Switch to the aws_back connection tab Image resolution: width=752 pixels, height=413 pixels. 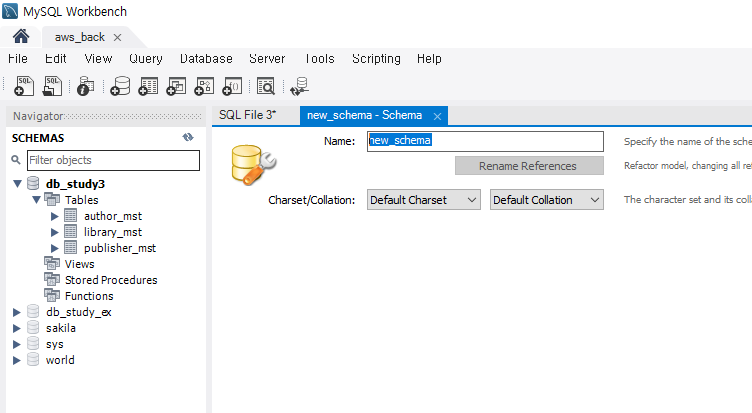pyautogui.click(x=80, y=37)
